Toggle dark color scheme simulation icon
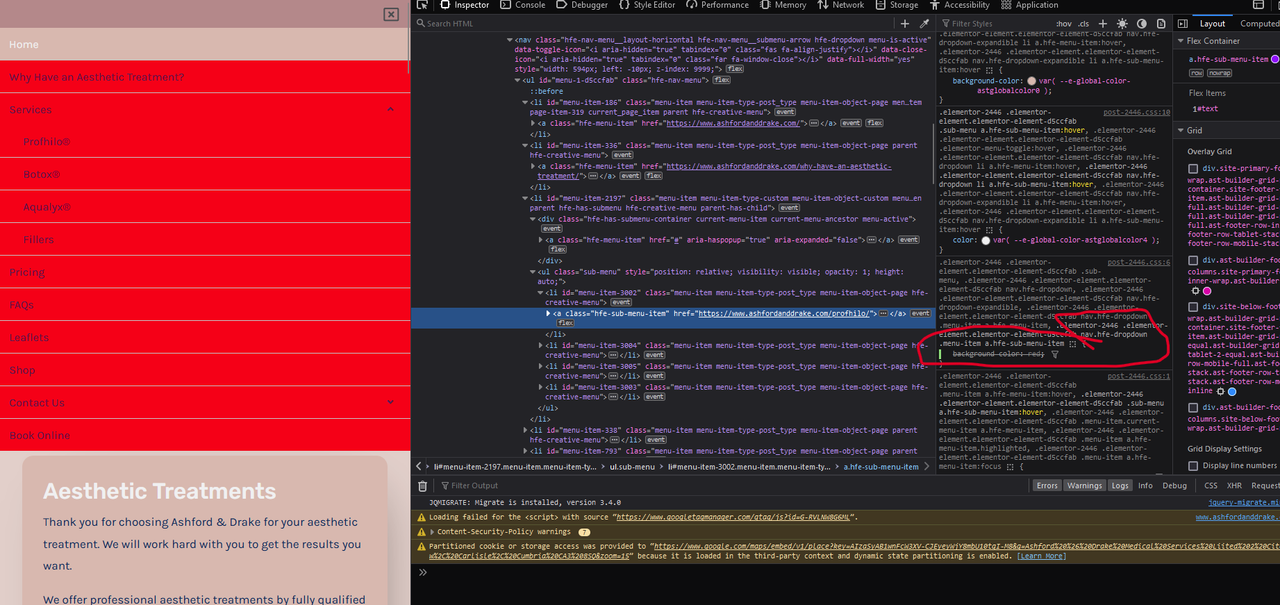Image resolution: width=1280 pixels, height=605 pixels. [x=1141, y=23]
